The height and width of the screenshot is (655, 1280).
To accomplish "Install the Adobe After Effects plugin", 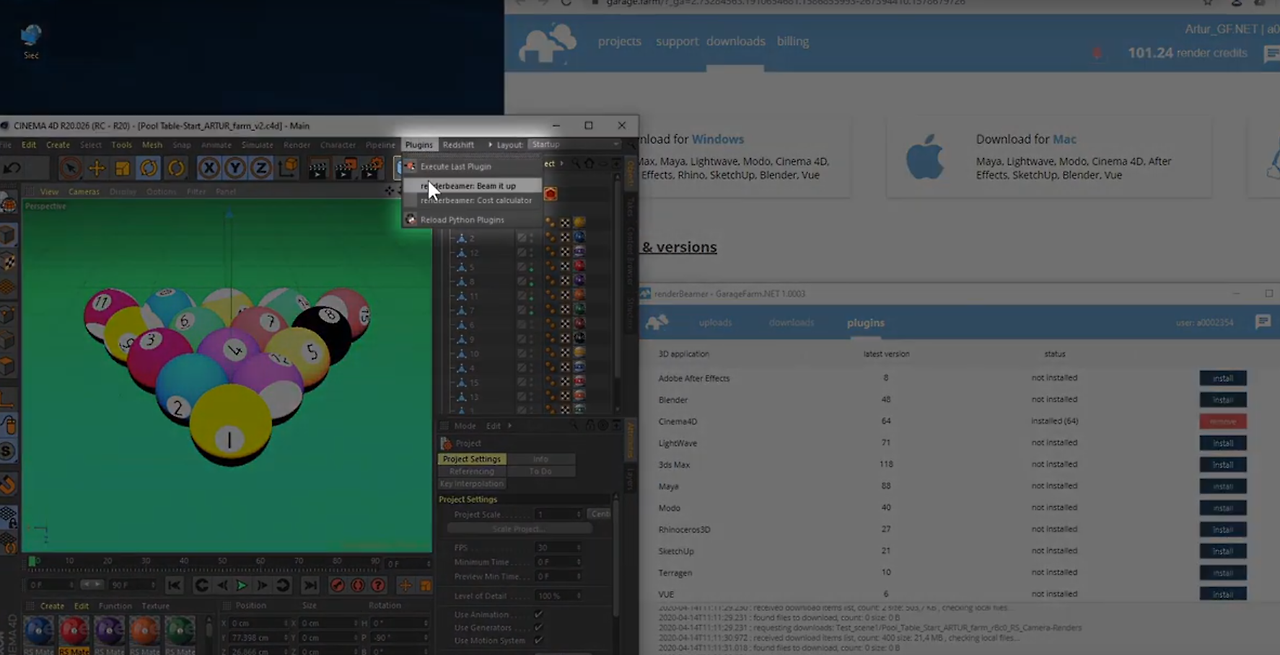I will tap(1223, 378).
